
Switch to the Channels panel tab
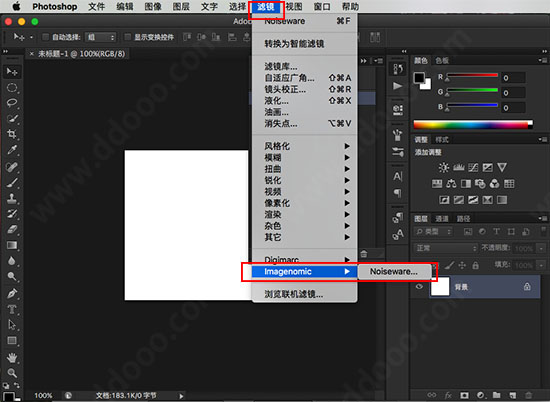[442, 219]
